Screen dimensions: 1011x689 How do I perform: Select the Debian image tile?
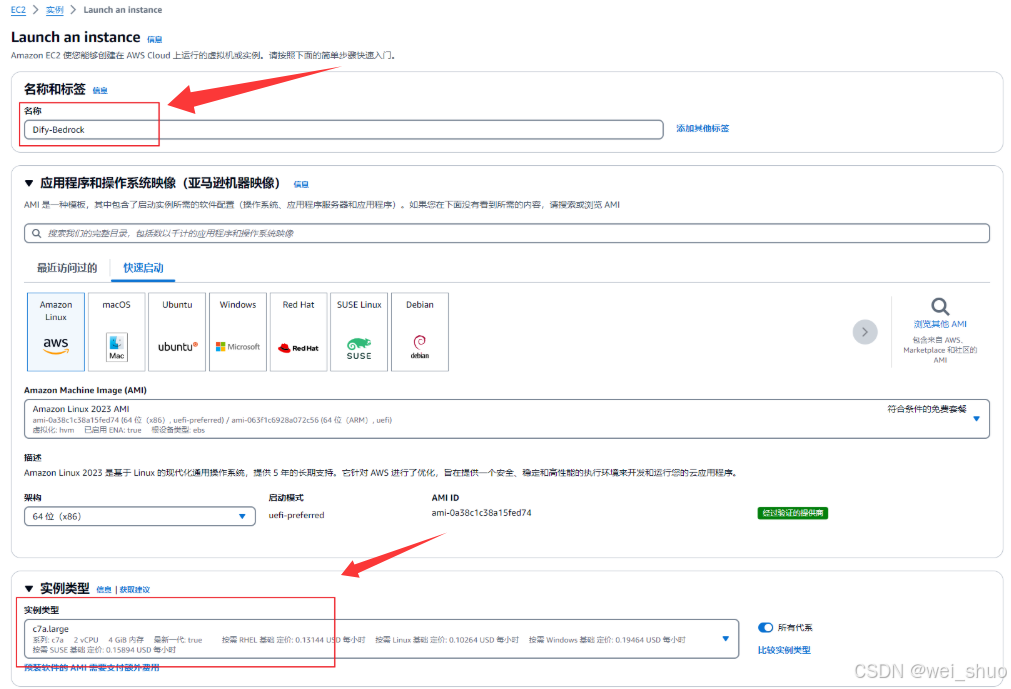coord(420,332)
